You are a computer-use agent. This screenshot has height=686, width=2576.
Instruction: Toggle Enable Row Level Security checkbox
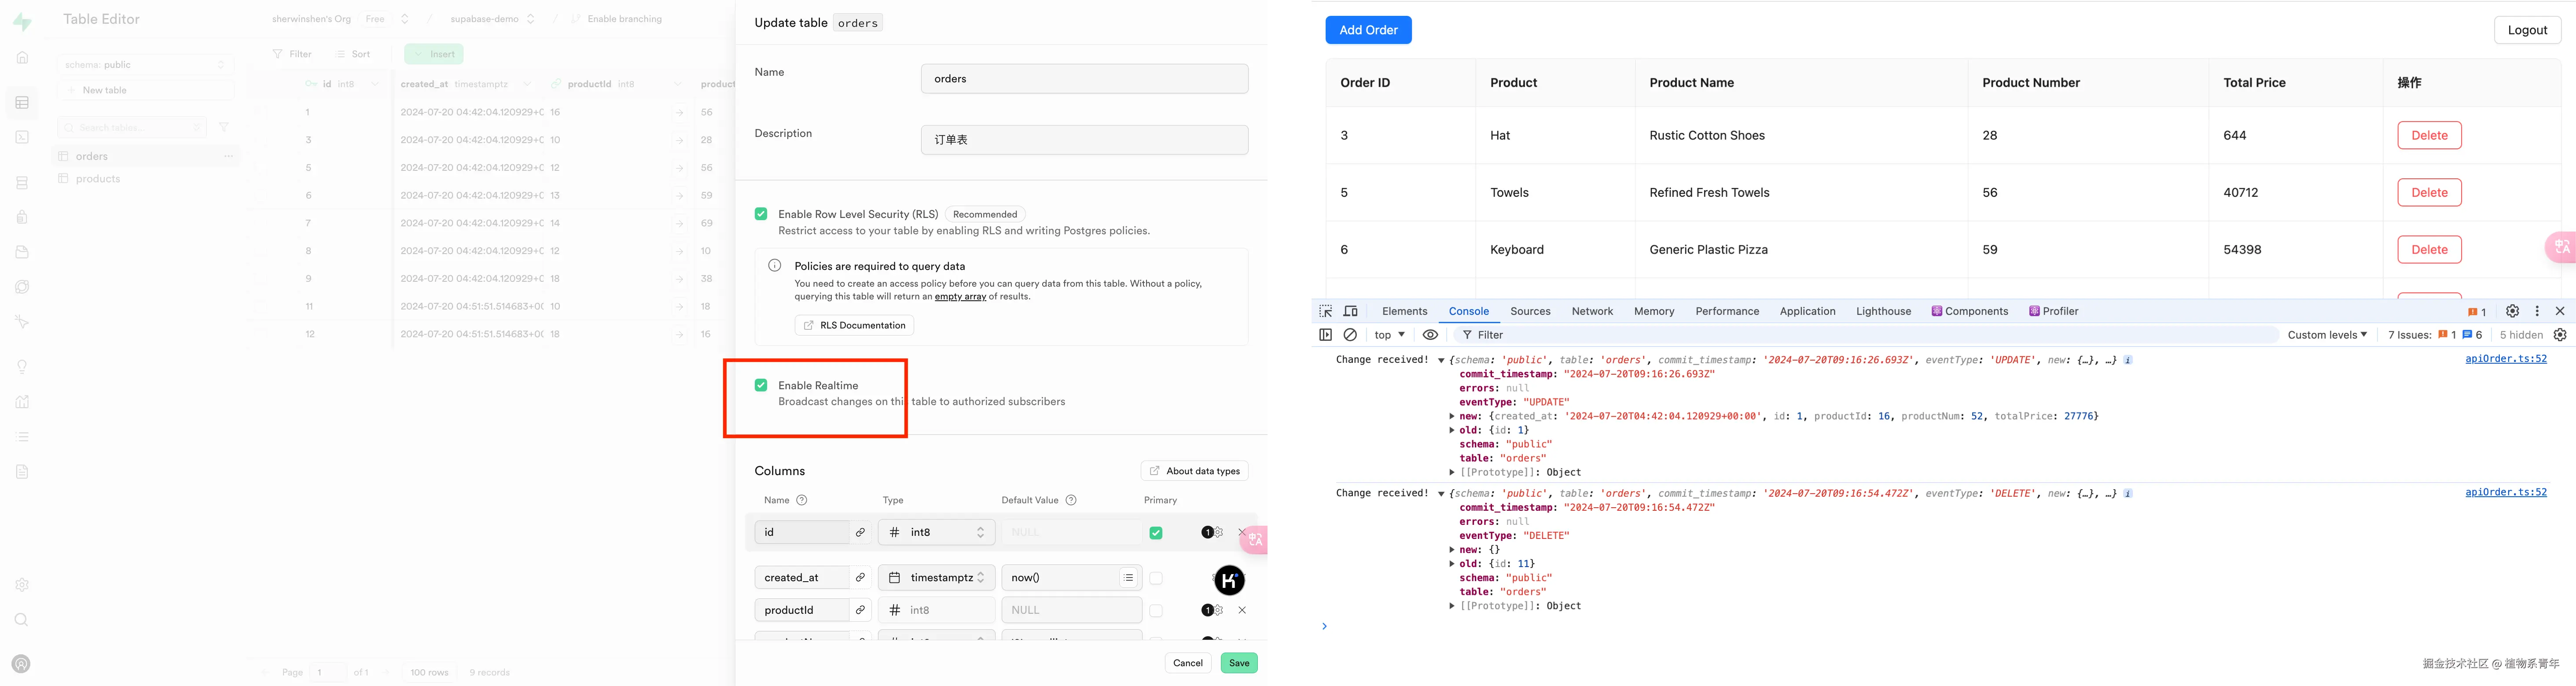761,214
